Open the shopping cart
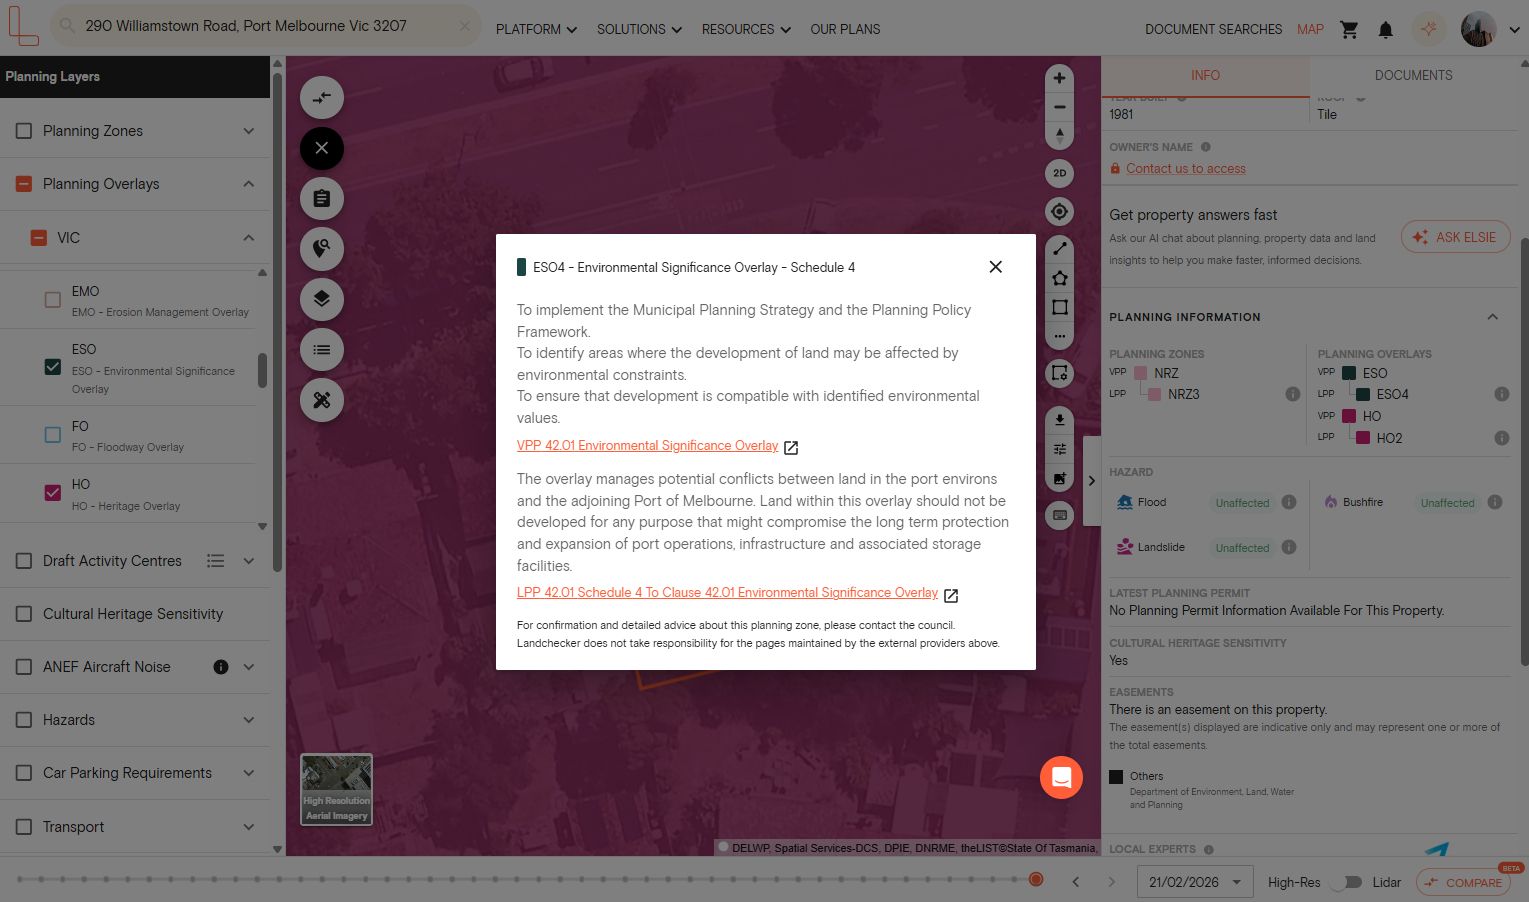1529x902 pixels. (x=1349, y=30)
